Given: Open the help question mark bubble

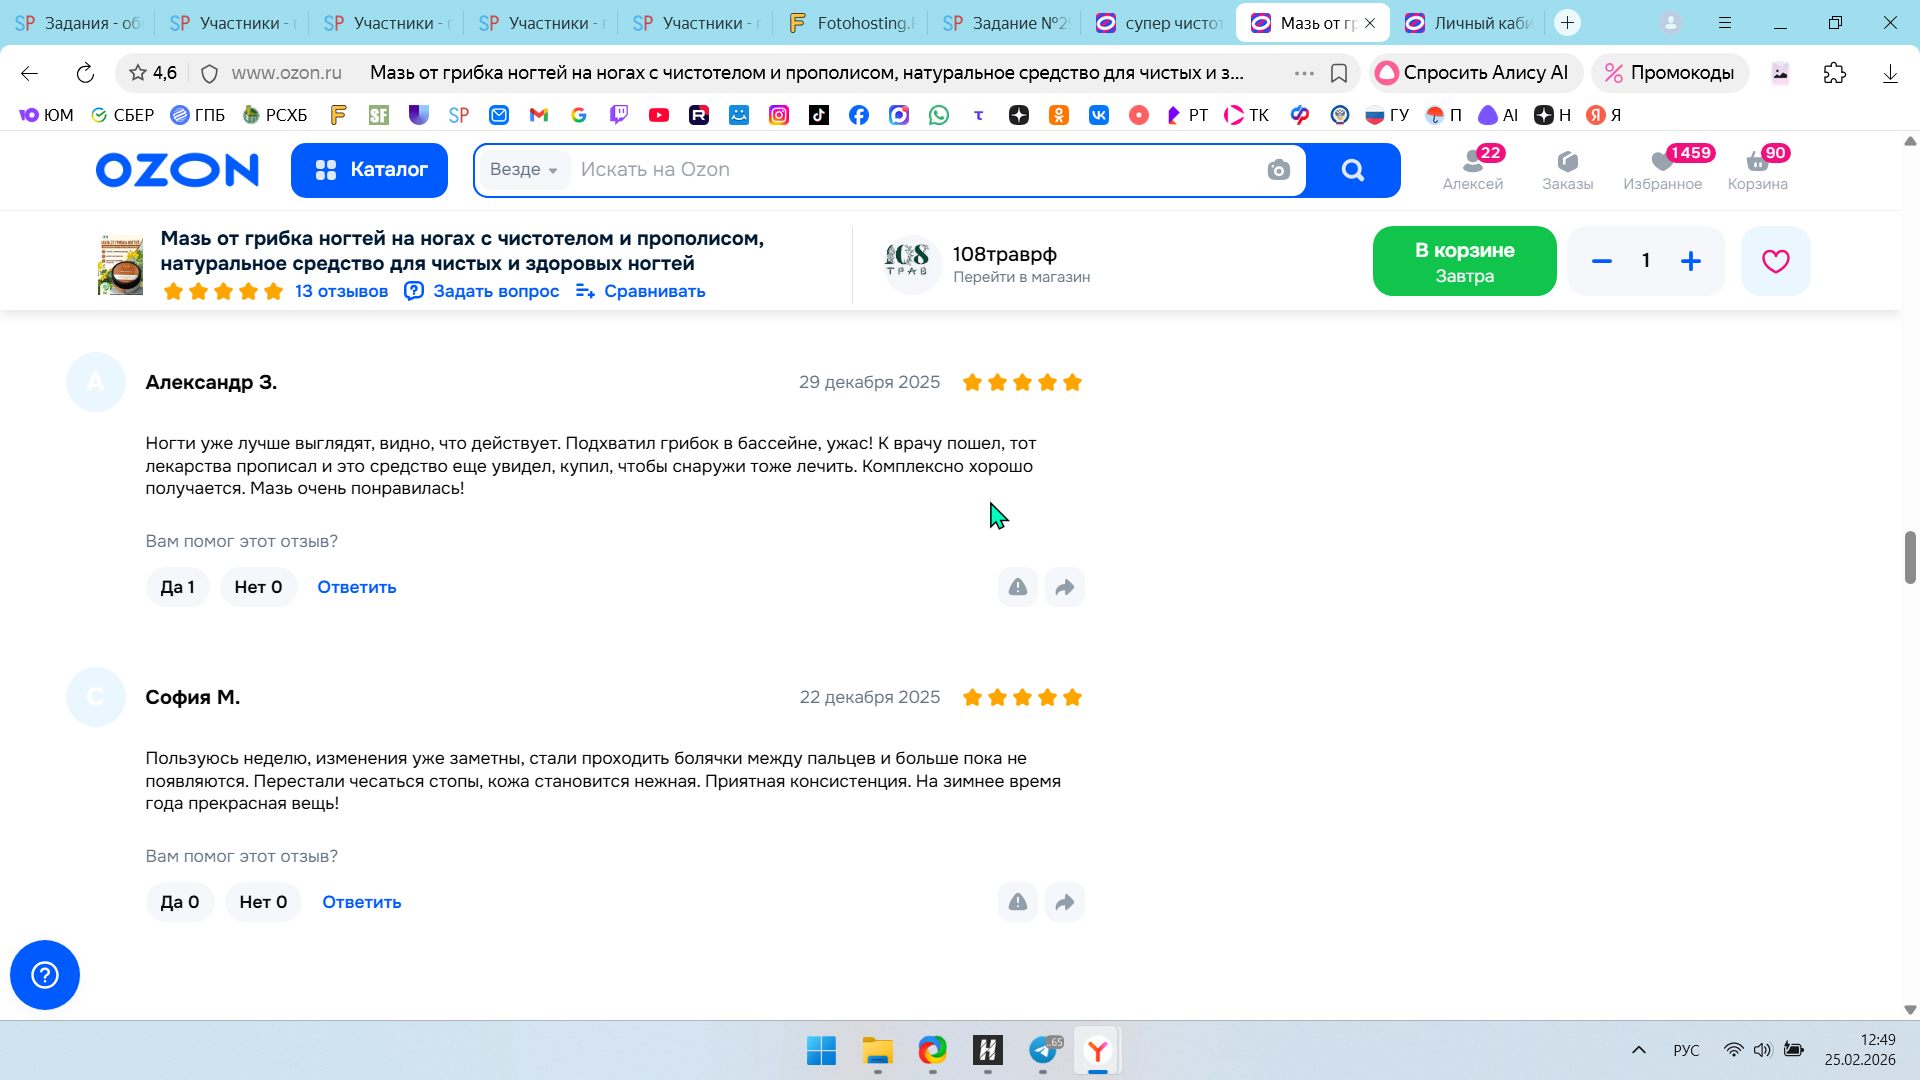Looking at the screenshot, I should point(45,975).
